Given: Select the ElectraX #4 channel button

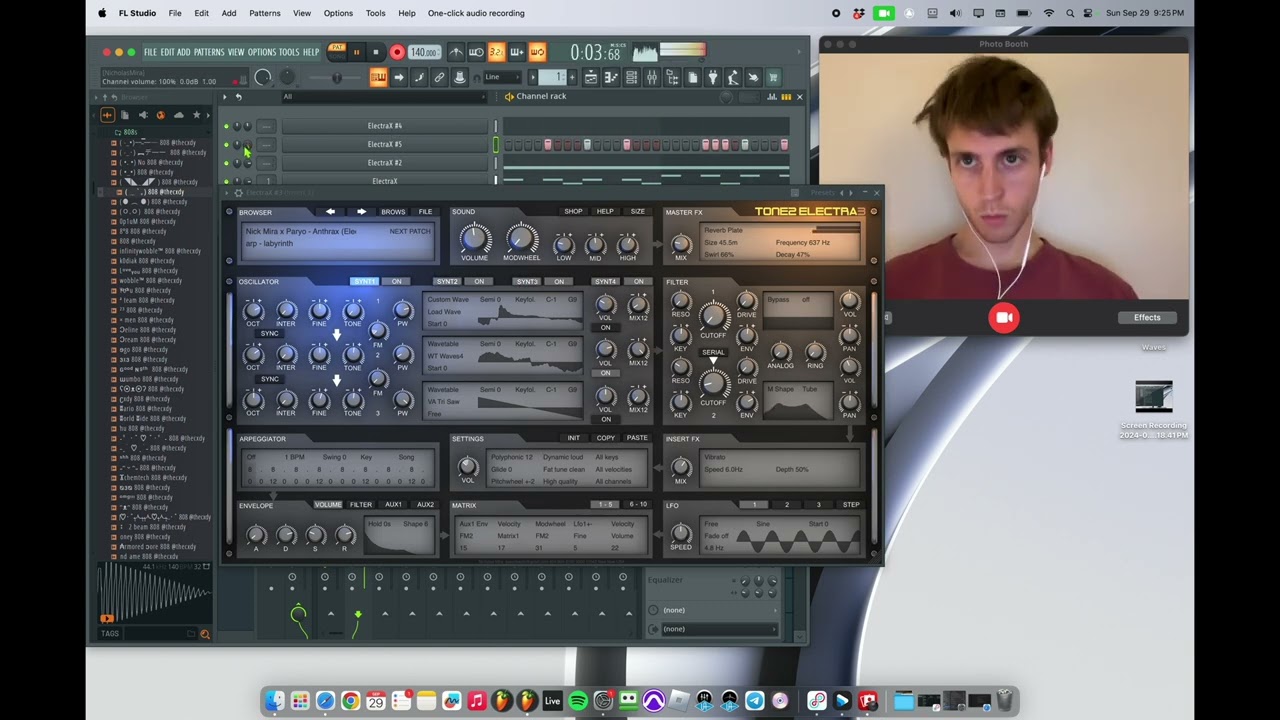Looking at the screenshot, I should coord(385,126).
